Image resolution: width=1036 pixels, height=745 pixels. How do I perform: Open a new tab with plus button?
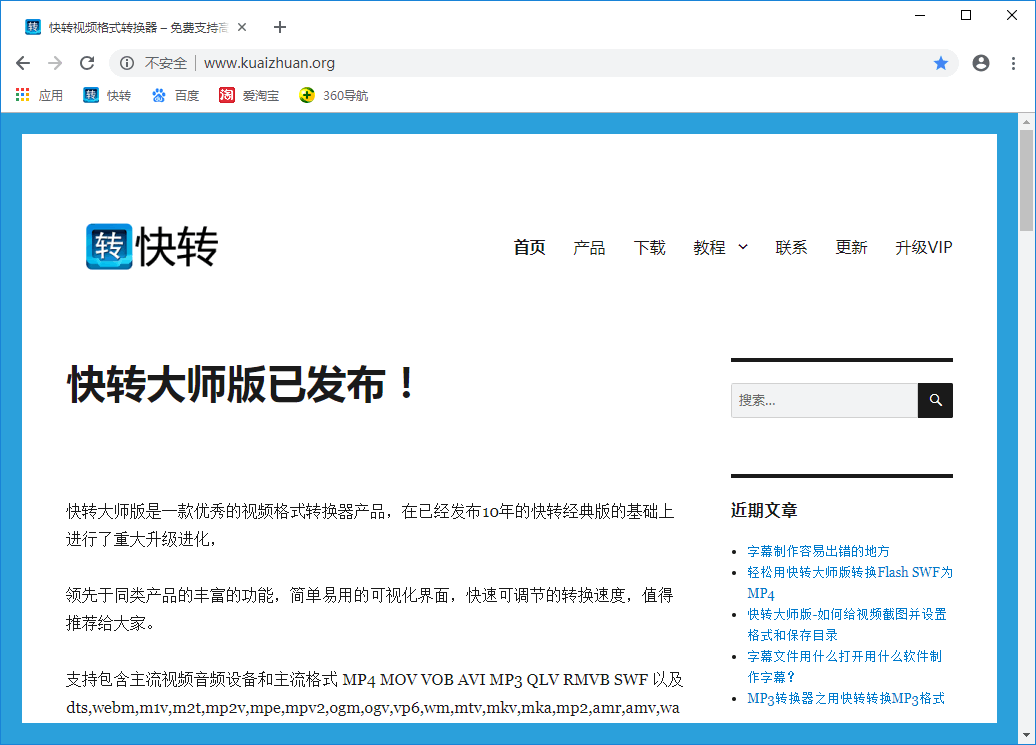[280, 27]
